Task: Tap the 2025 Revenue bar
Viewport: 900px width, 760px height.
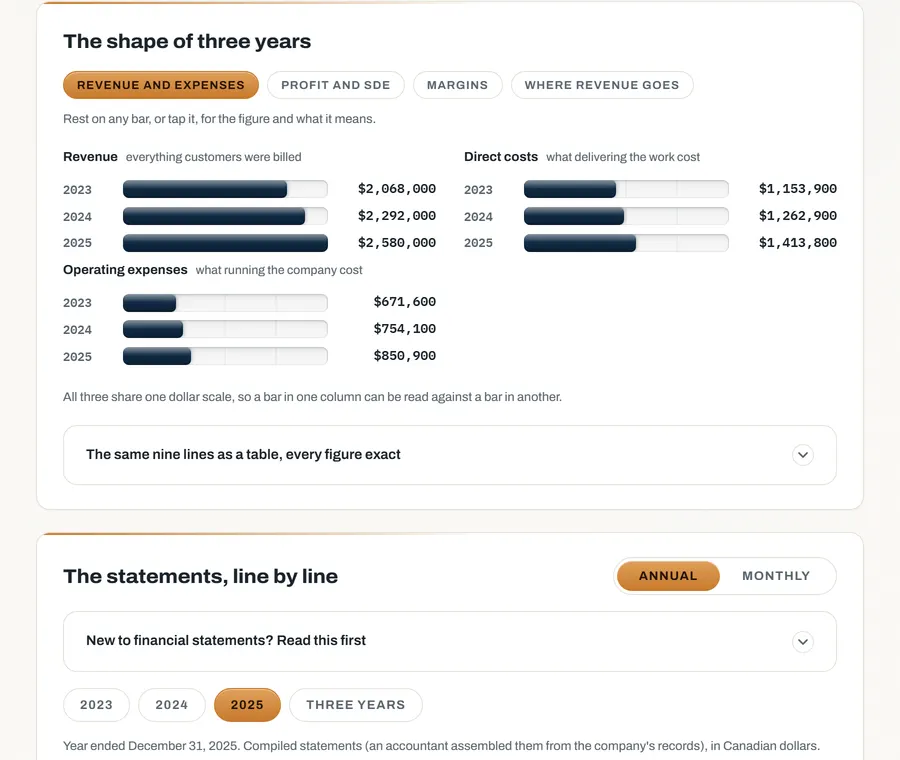Action: point(225,243)
